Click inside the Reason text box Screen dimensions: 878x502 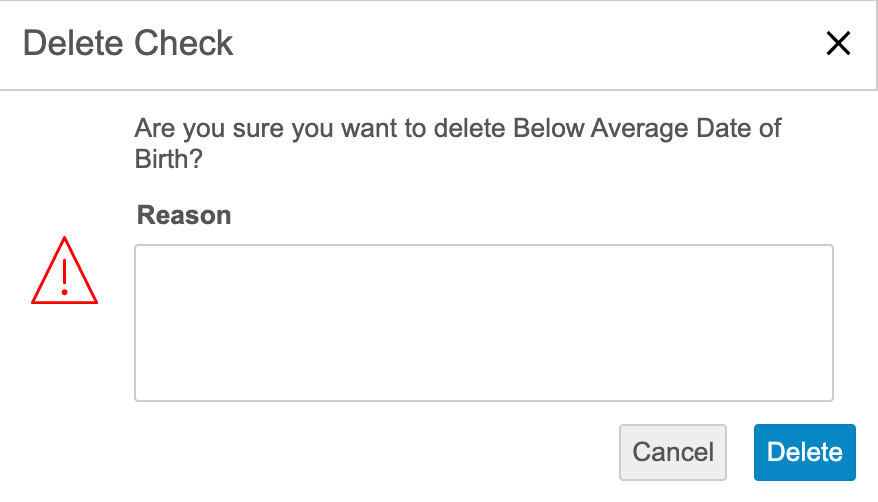483,322
